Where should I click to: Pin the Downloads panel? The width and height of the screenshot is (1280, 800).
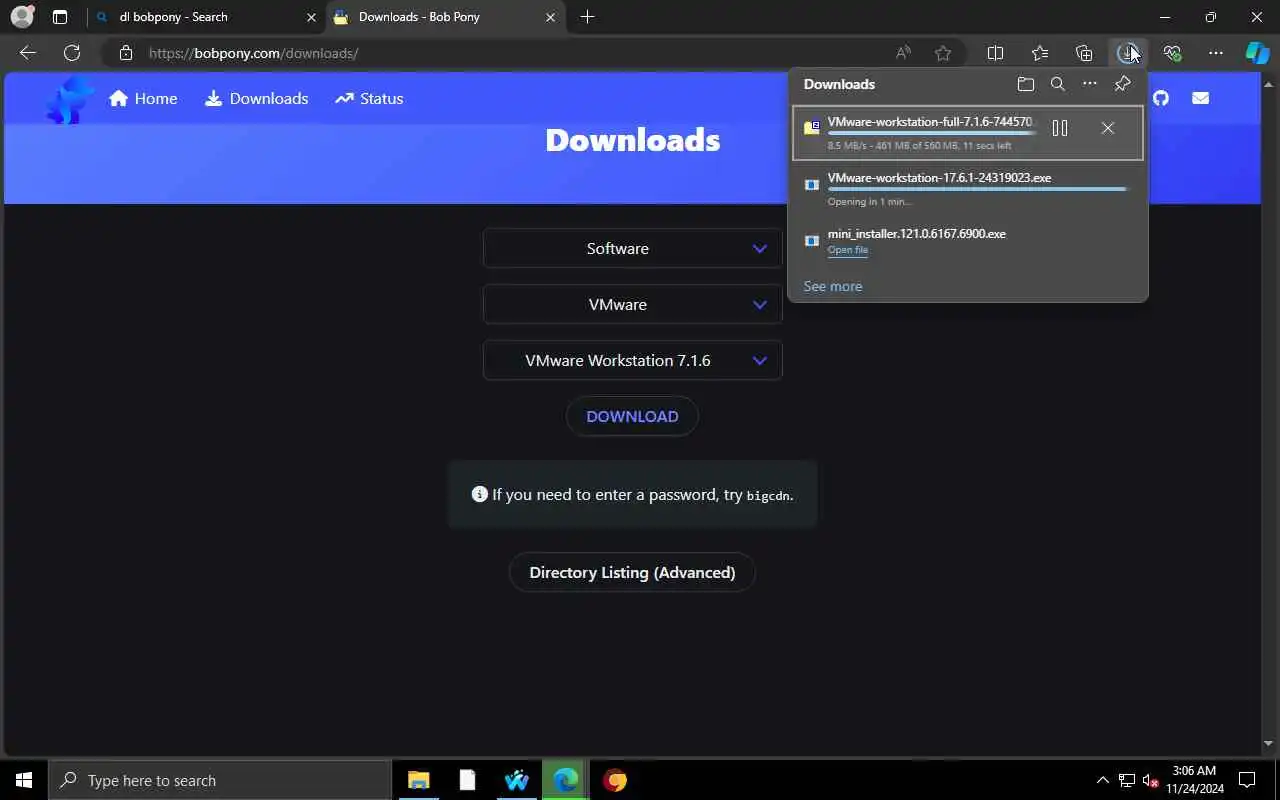pyautogui.click(x=1123, y=84)
